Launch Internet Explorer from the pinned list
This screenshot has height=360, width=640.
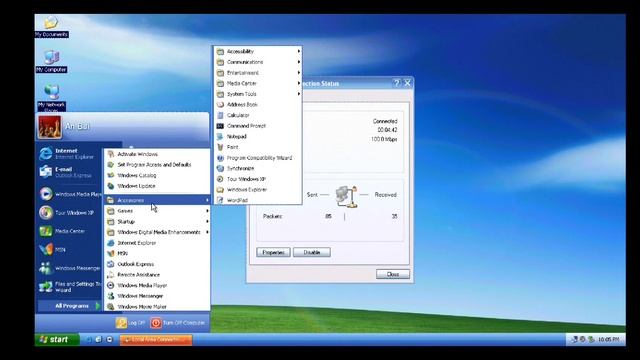coord(69,153)
